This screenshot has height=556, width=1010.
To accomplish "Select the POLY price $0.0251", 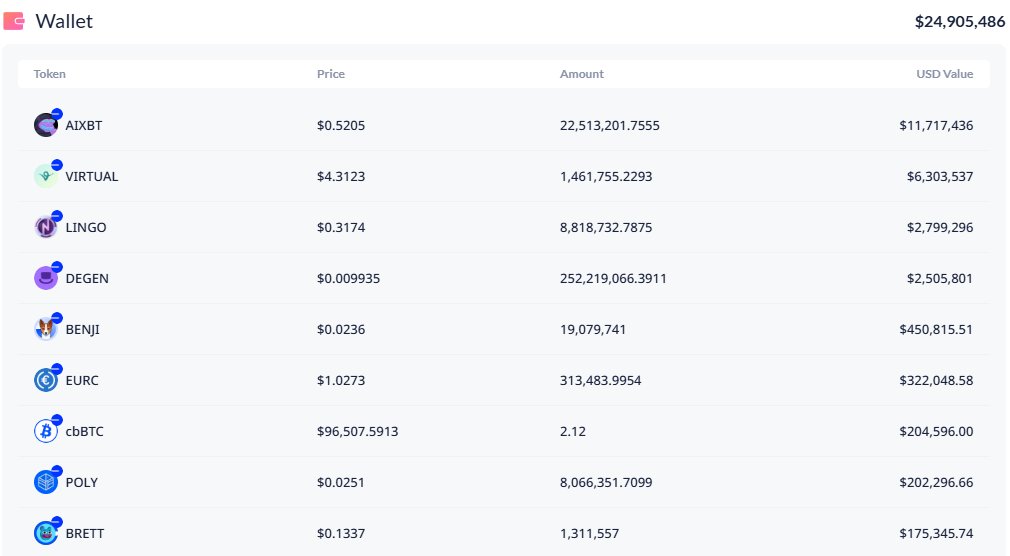I will tap(341, 483).
